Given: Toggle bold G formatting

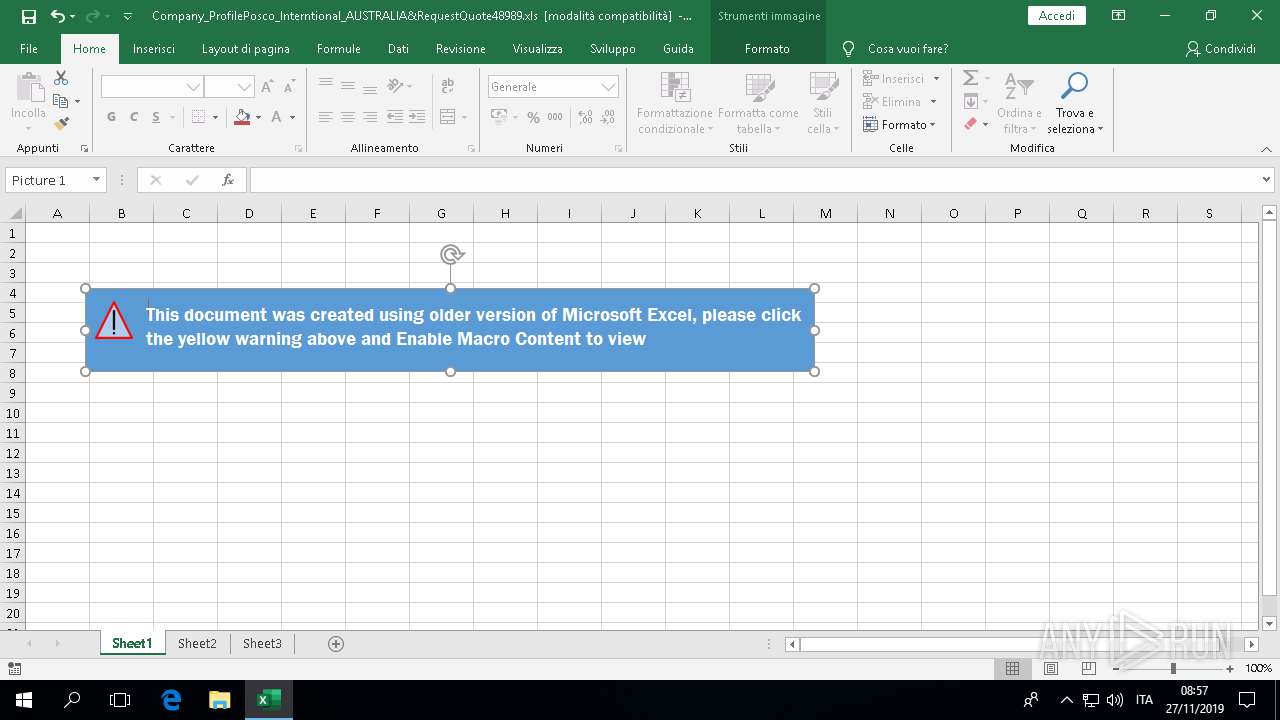Looking at the screenshot, I should pyautogui.click(x=111, y=117).
